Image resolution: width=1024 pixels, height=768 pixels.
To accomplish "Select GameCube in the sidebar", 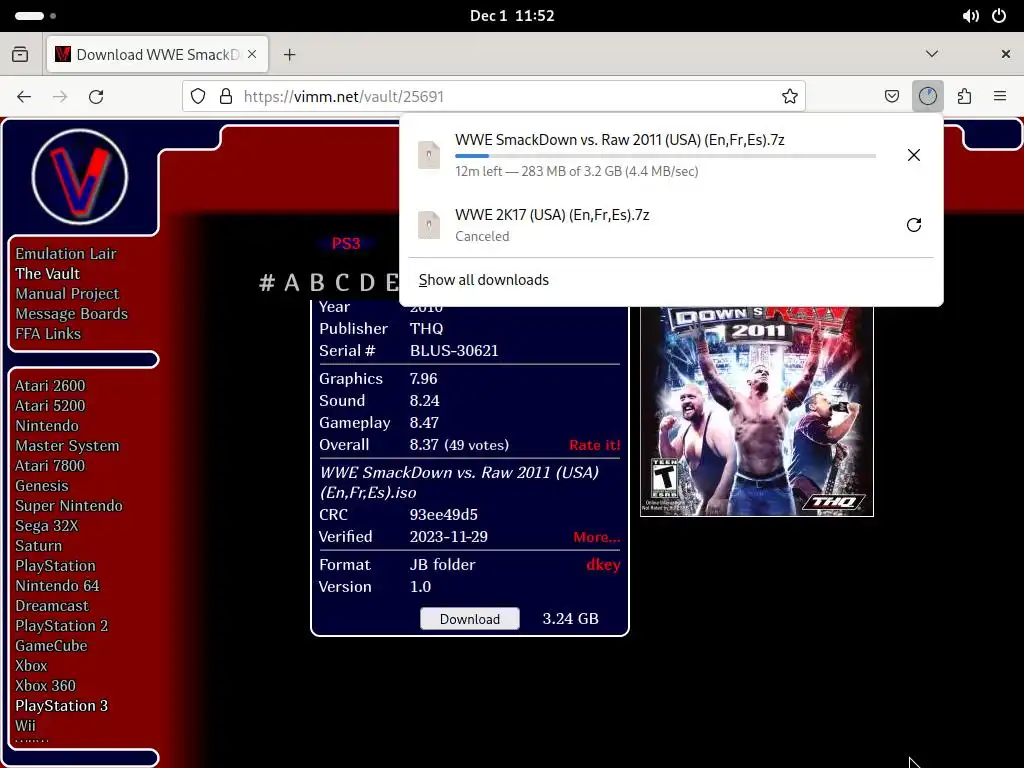I will coord(52,646).
